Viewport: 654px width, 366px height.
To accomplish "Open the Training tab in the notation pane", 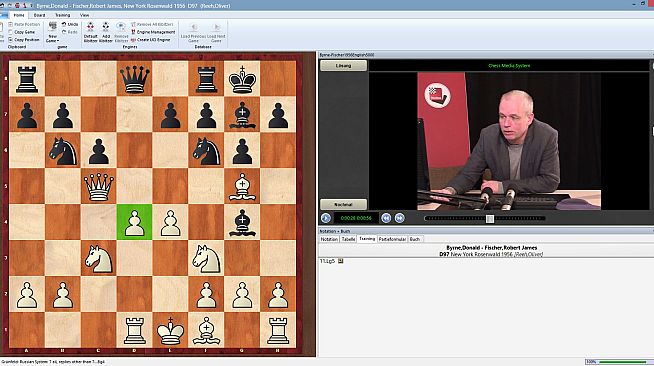I will [367, 239].
